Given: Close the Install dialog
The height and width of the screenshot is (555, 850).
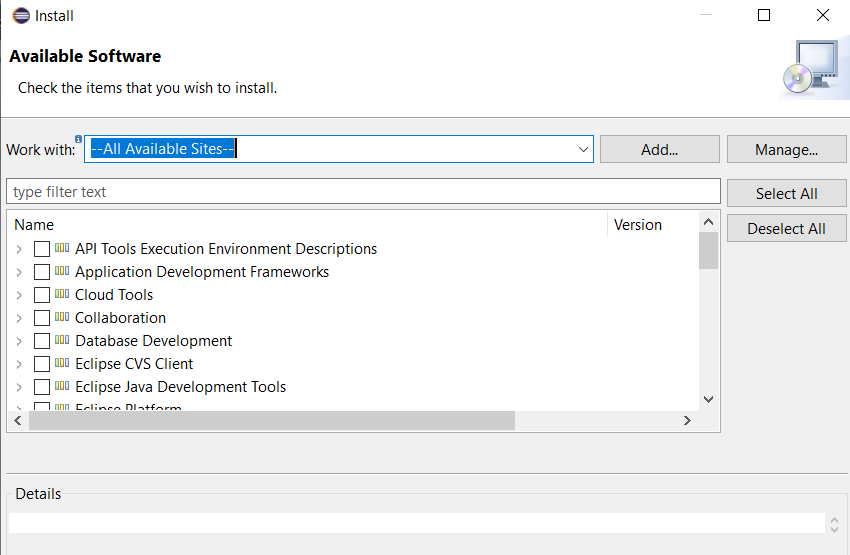Looking at the screenshot, I should click(823, 15).
